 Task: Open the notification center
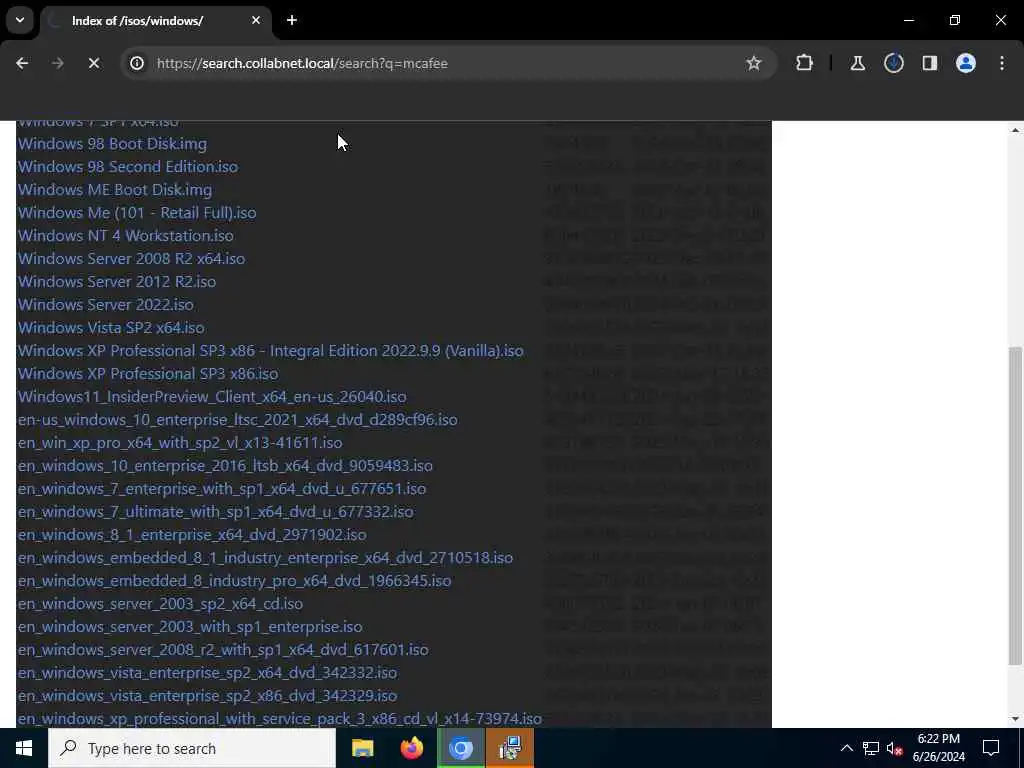[991, 748]
